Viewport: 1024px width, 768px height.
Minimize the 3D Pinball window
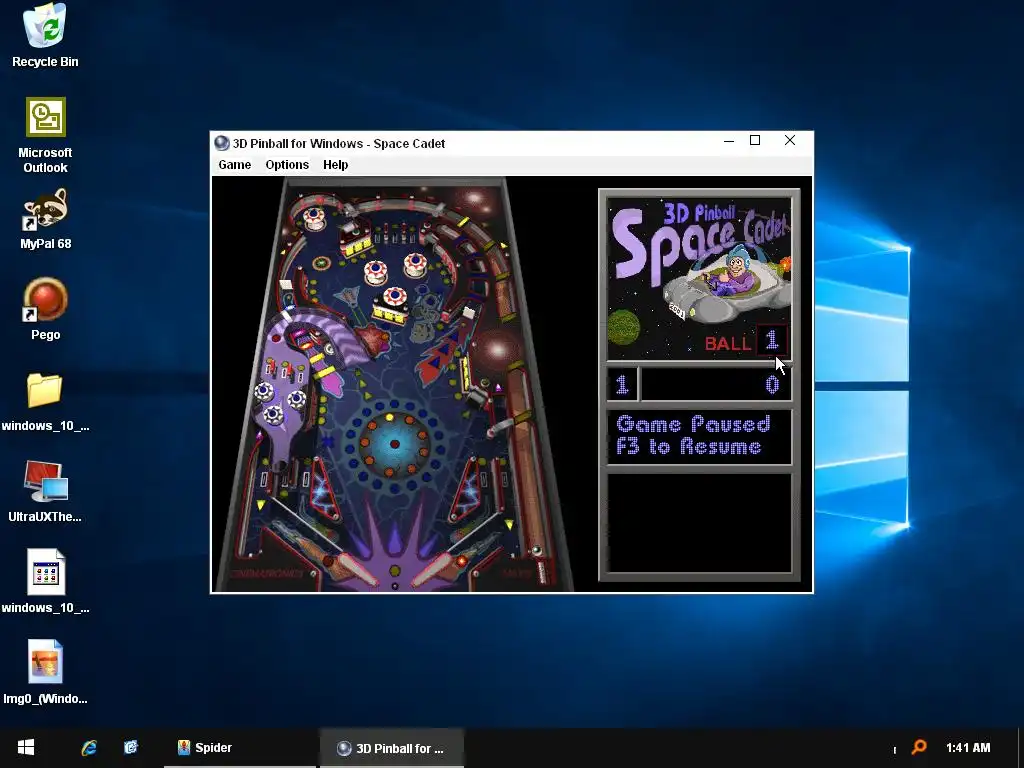[x=729, y=141]
